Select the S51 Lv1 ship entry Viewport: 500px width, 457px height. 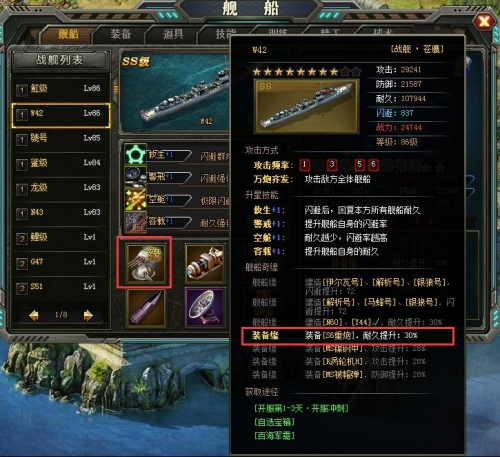61,287
